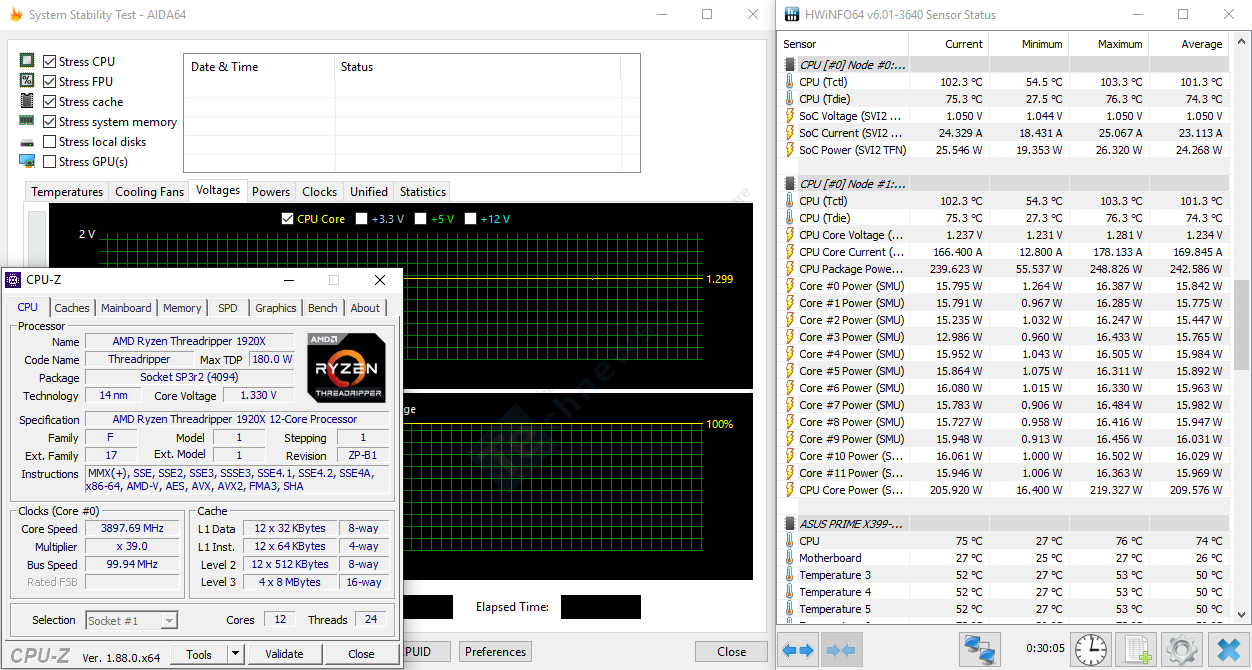
Task: Enable +12 V graph checkbox
Action: pos(470,218)
